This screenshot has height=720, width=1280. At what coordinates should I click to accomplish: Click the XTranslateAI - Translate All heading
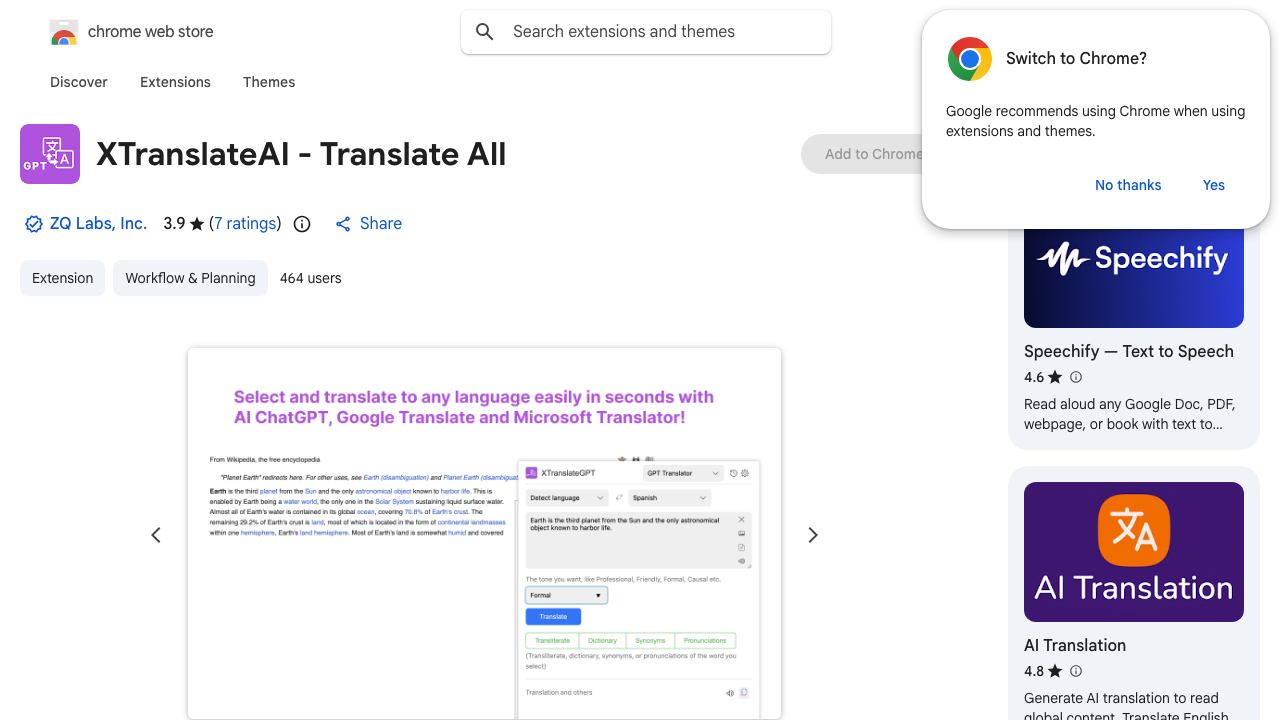coord(301,154)
